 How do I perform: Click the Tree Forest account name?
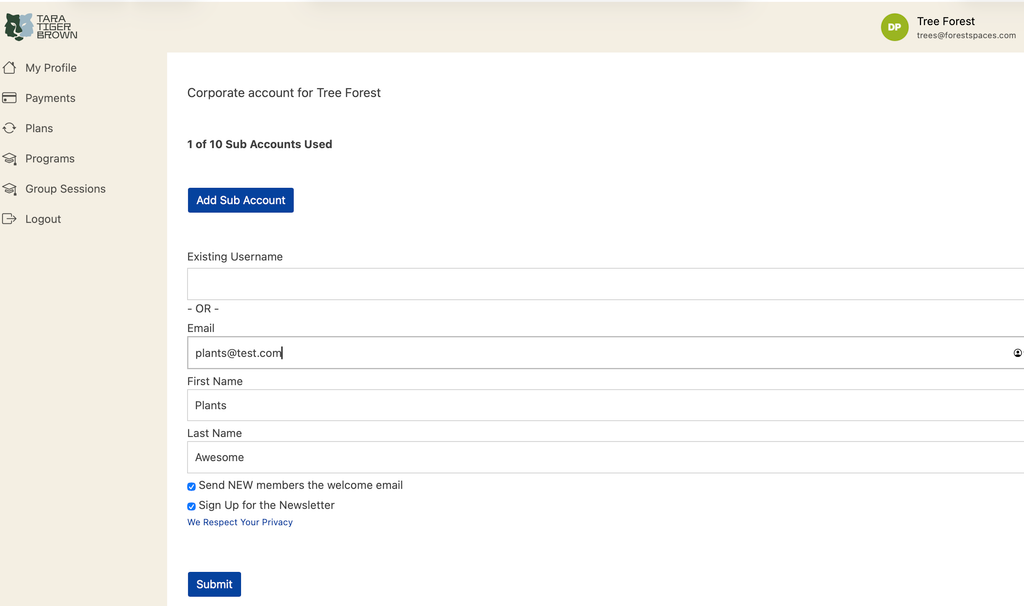[946, 22]
